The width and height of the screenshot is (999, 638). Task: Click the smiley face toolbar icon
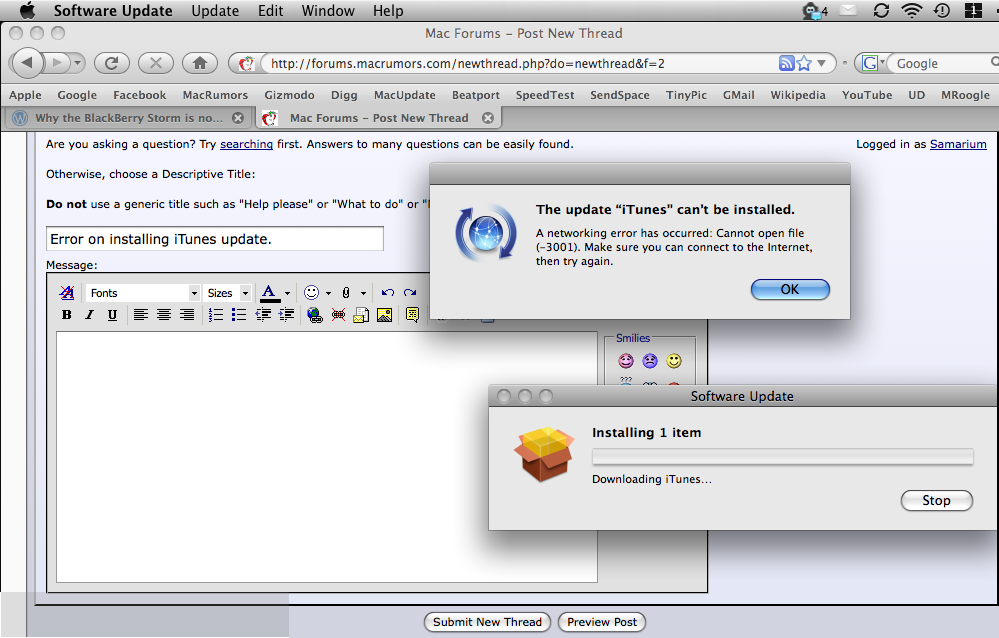[x=311, y=293]
